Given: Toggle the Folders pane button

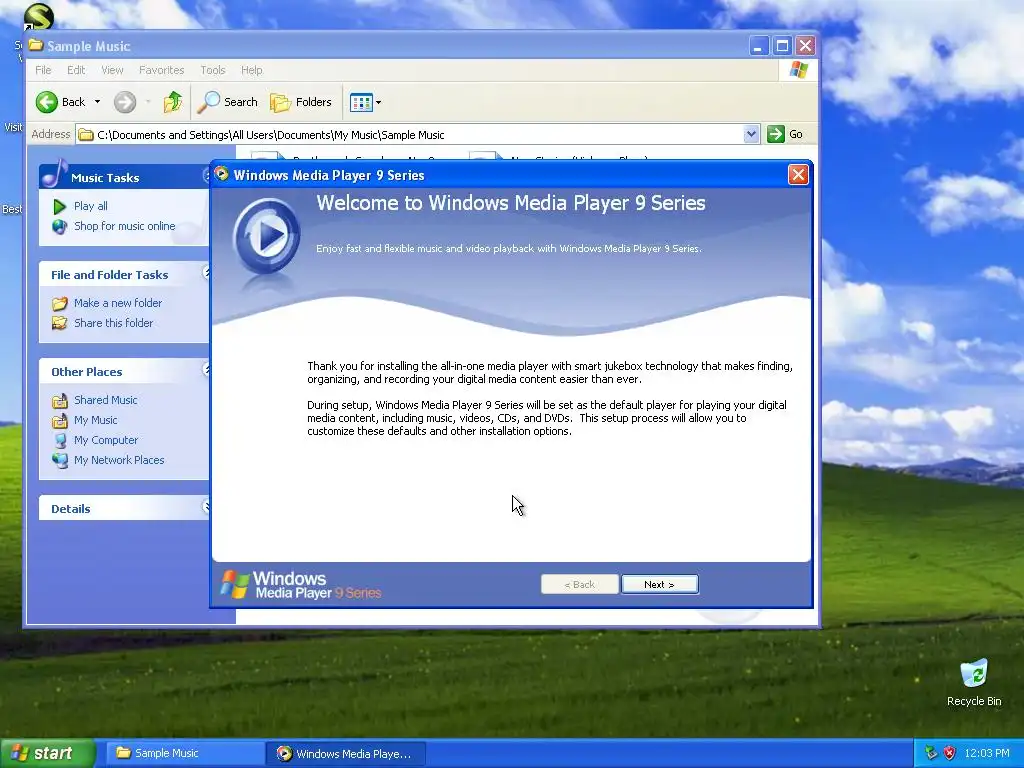Looking at the screenshot, I should tap(301, 102).
